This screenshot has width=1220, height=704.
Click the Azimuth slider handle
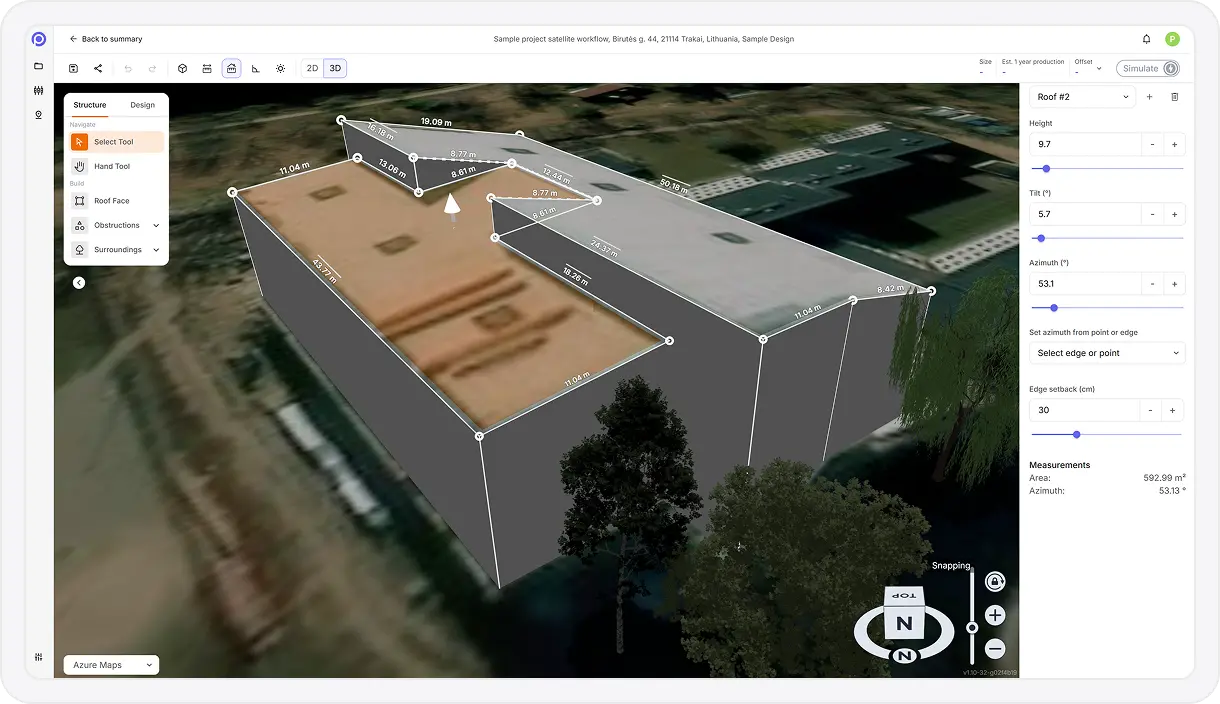1054,308
